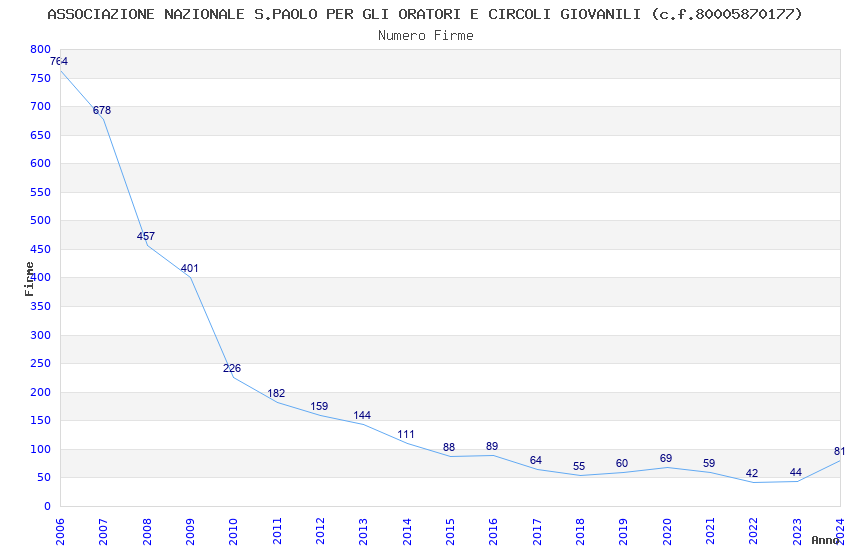Screen dimensions: 850x550
Task: Click the y-axis value 150
Action: tap(41, 420)
